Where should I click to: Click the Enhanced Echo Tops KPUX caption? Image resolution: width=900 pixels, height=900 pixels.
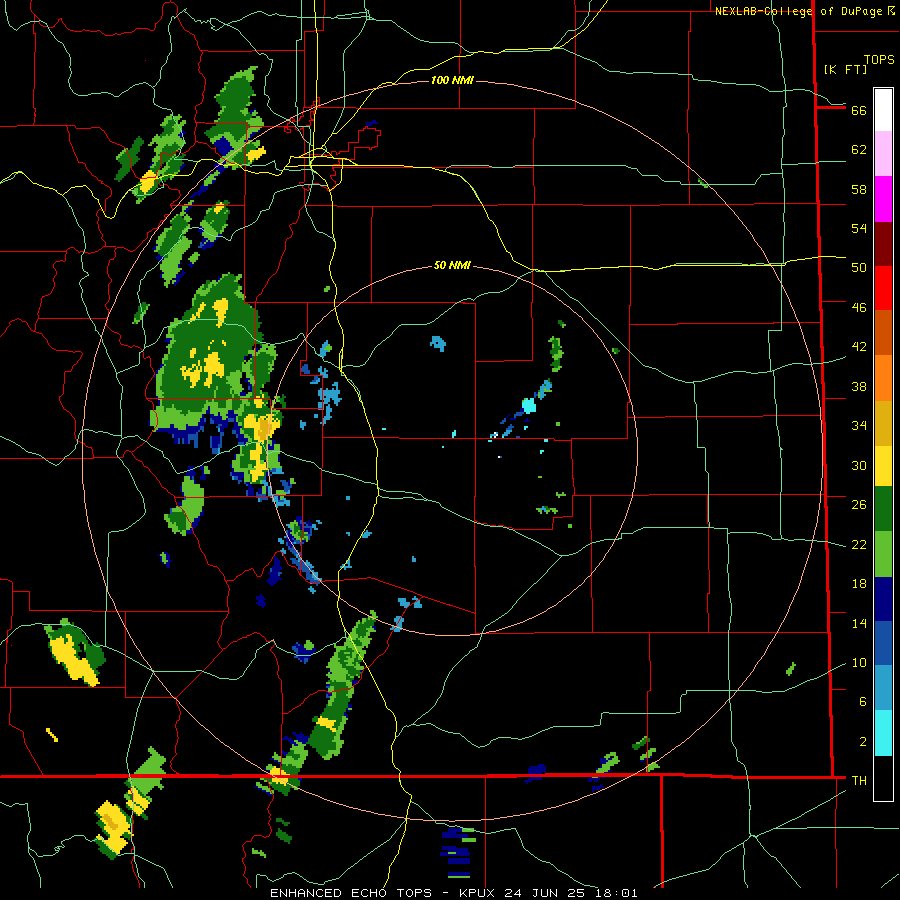pos(453,893)
